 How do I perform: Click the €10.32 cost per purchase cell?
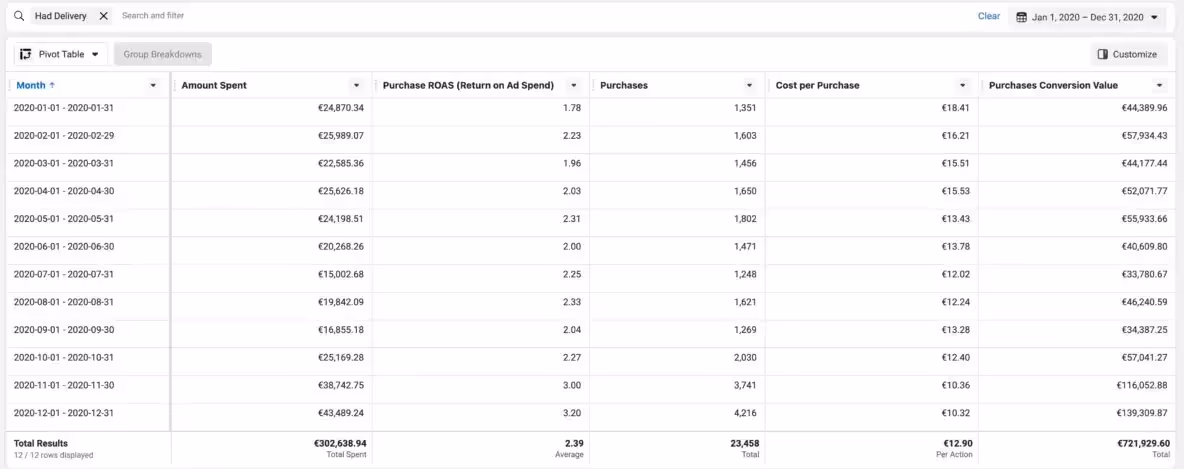(x=956, y=413)
